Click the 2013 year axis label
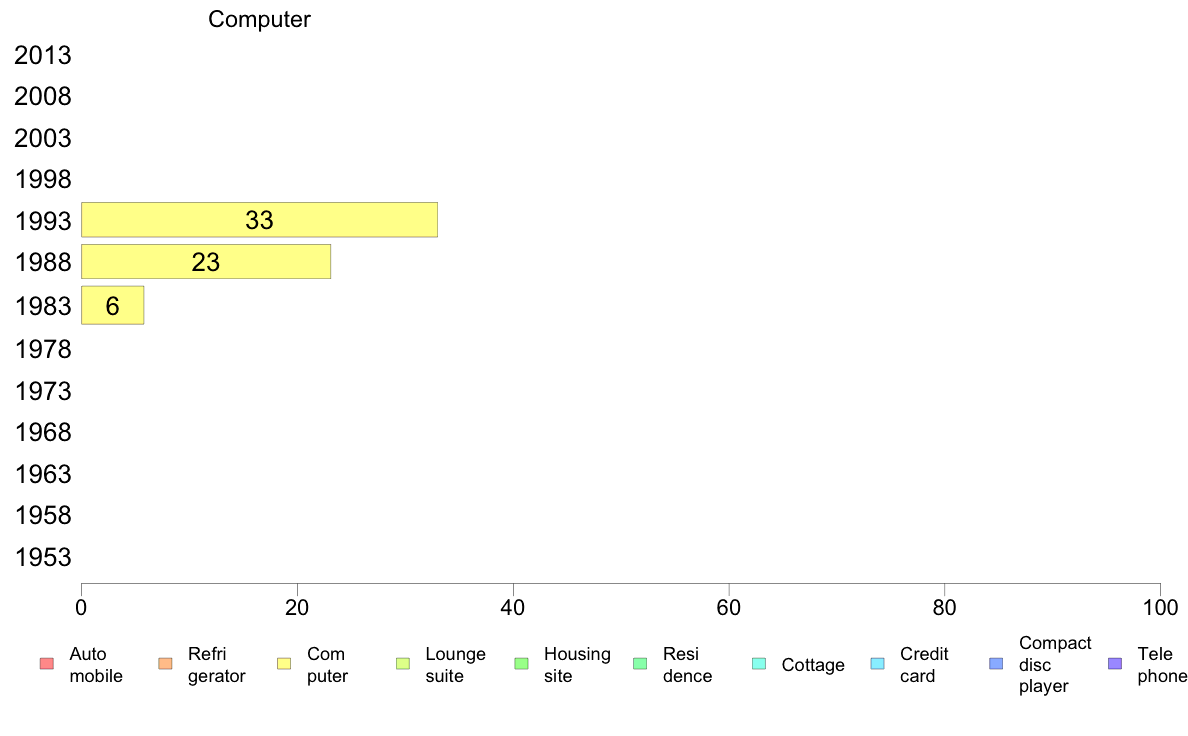This screenshot has width=1188, height=736. (x=42, y=55)
